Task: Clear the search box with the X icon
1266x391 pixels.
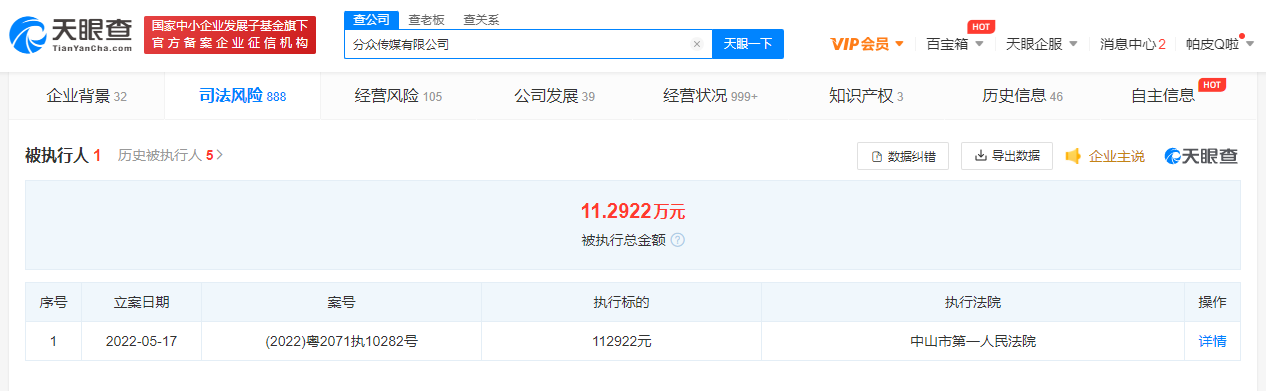Action: click(697, 44)
